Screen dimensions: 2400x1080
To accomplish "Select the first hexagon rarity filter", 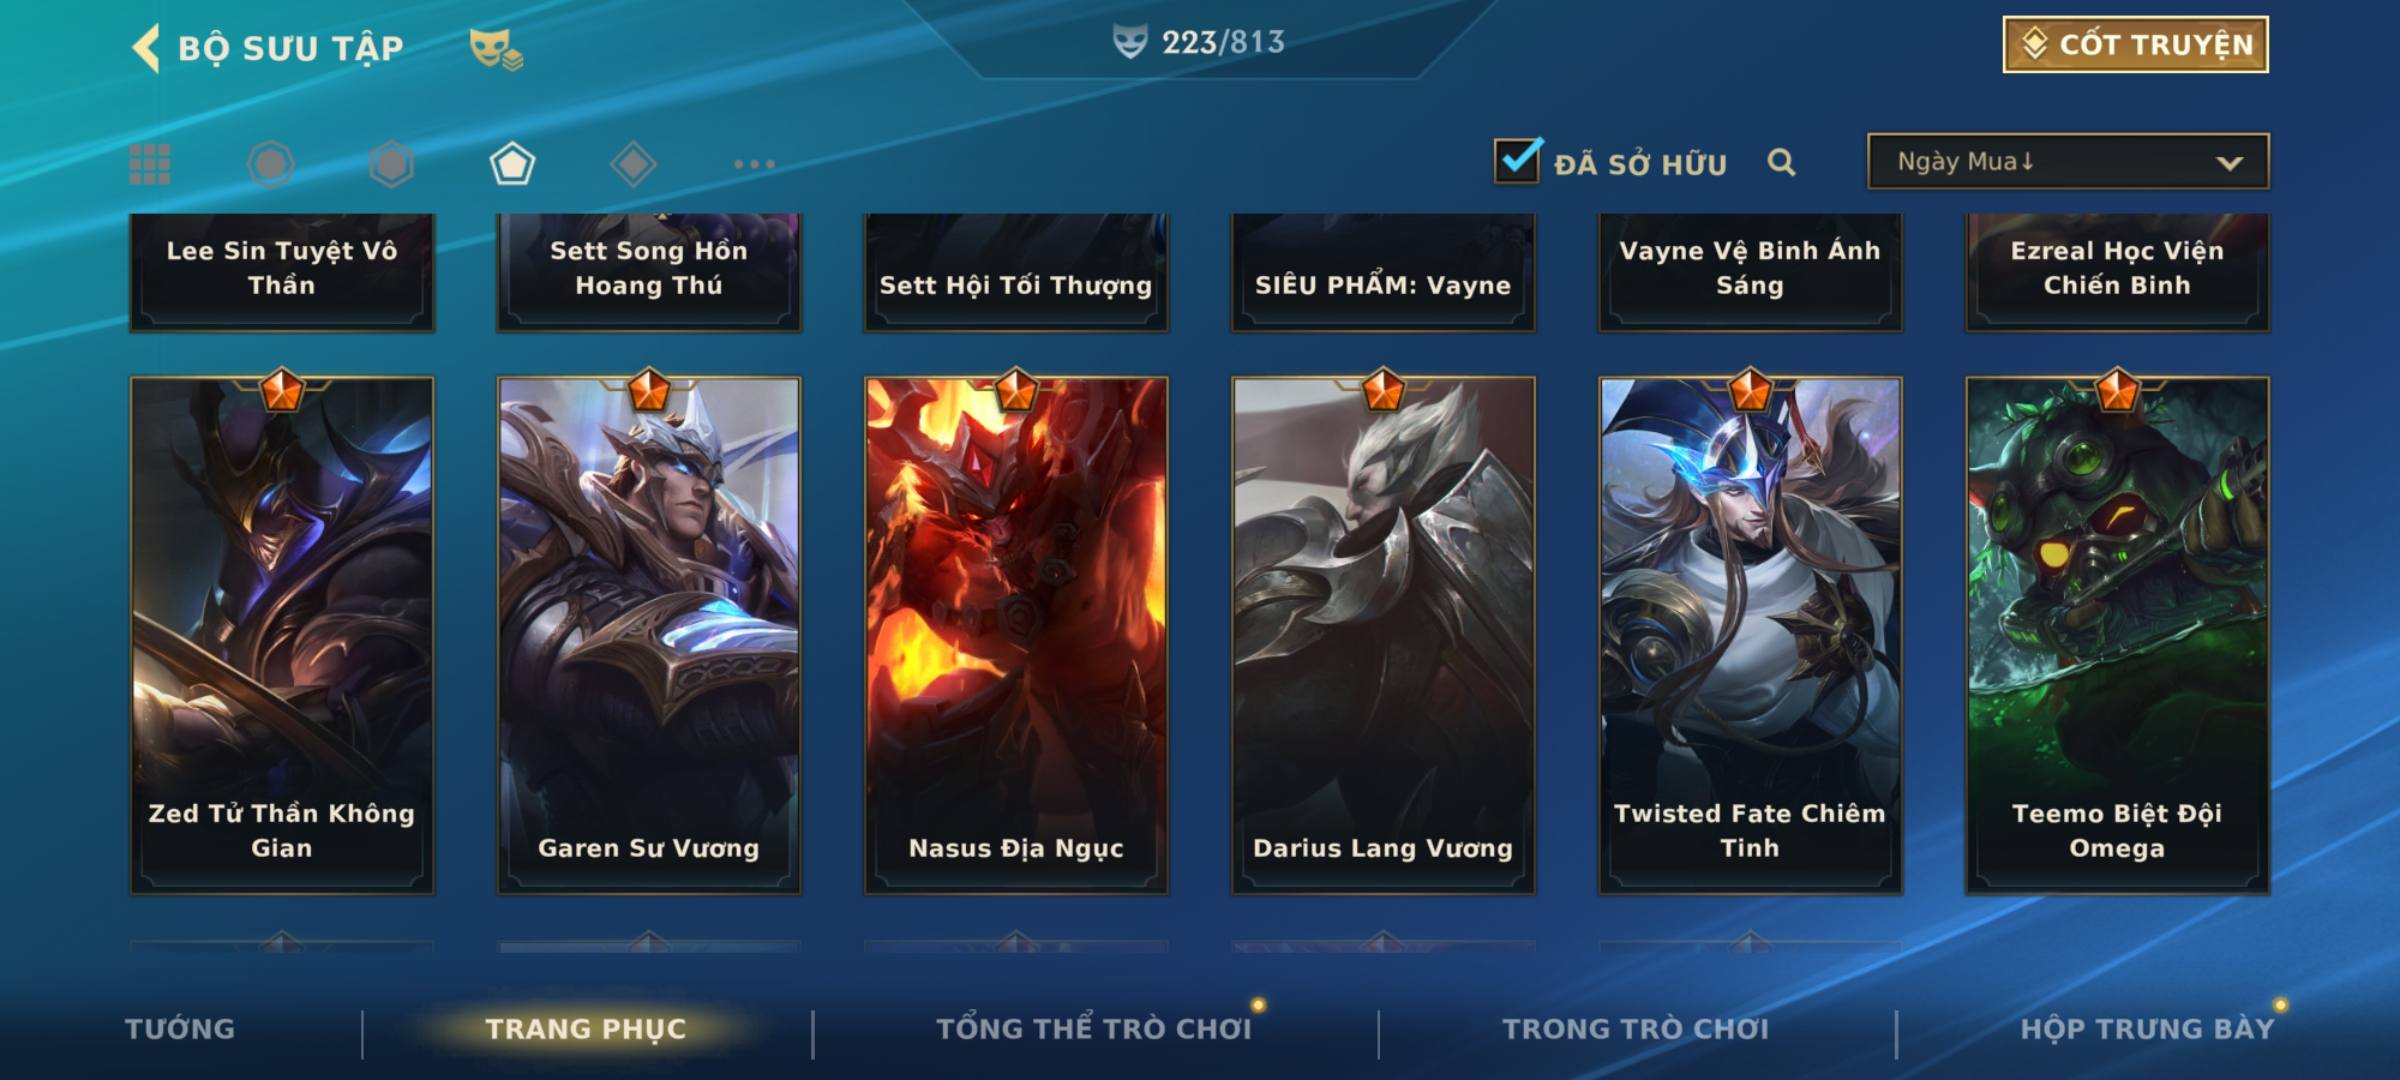I will click(x=270, y=164).
